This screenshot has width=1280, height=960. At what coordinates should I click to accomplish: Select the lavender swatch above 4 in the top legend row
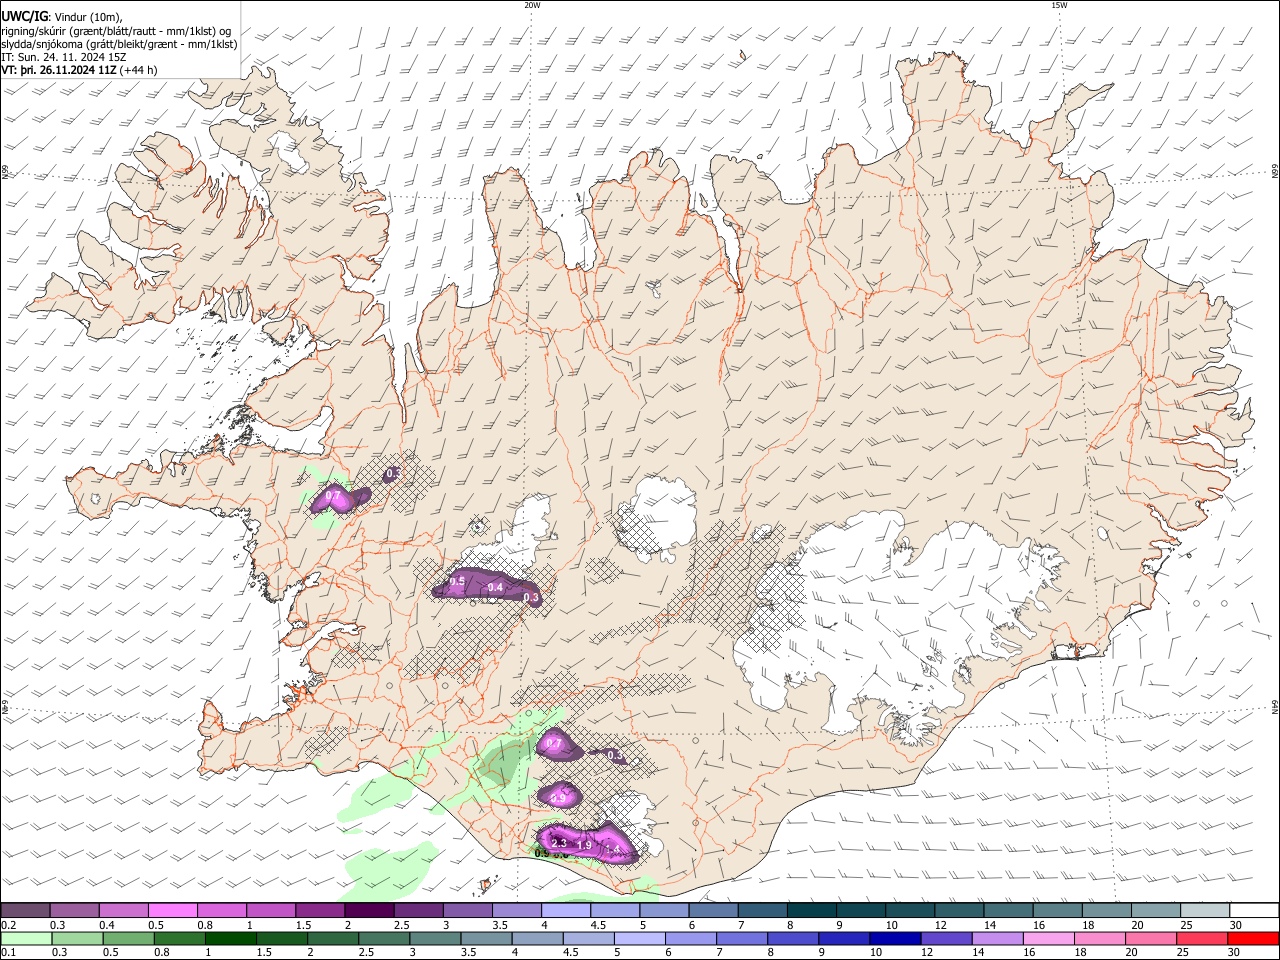566,911
